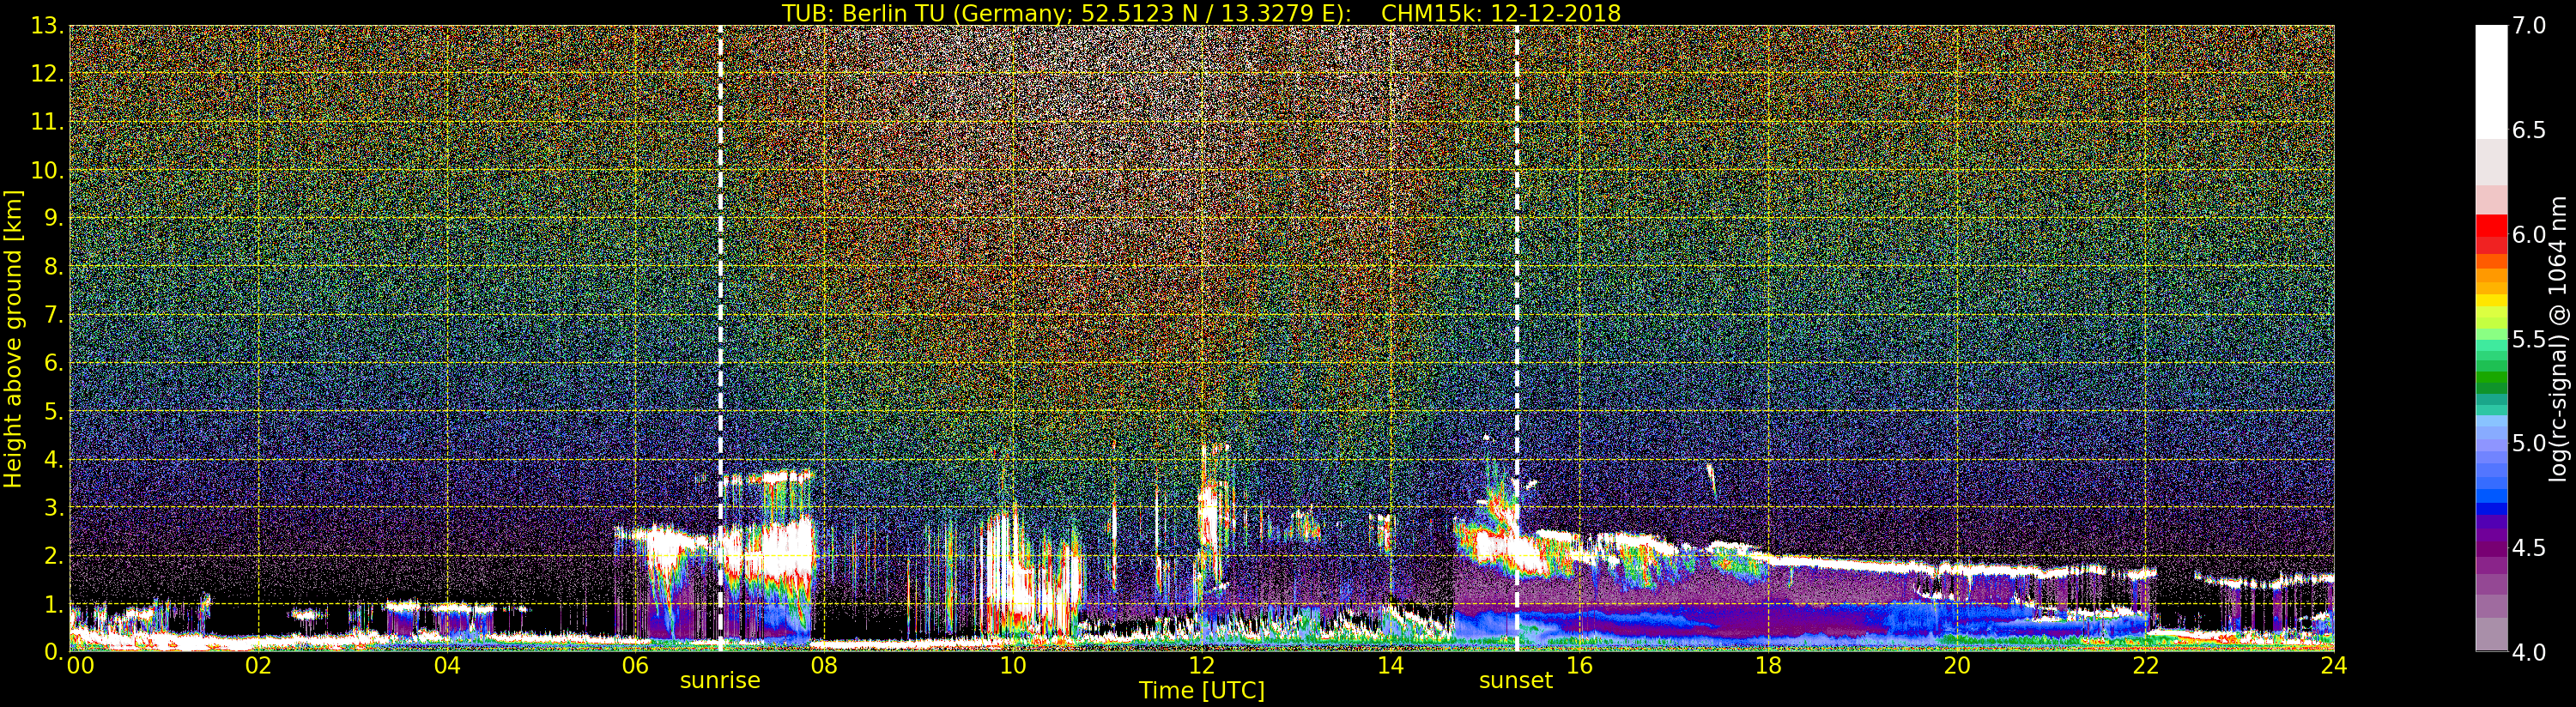Screen dimensions: 2576x707
Task: Click the time axis tick label '20'
Action: pyautogui.click(x=1957, y=665)
